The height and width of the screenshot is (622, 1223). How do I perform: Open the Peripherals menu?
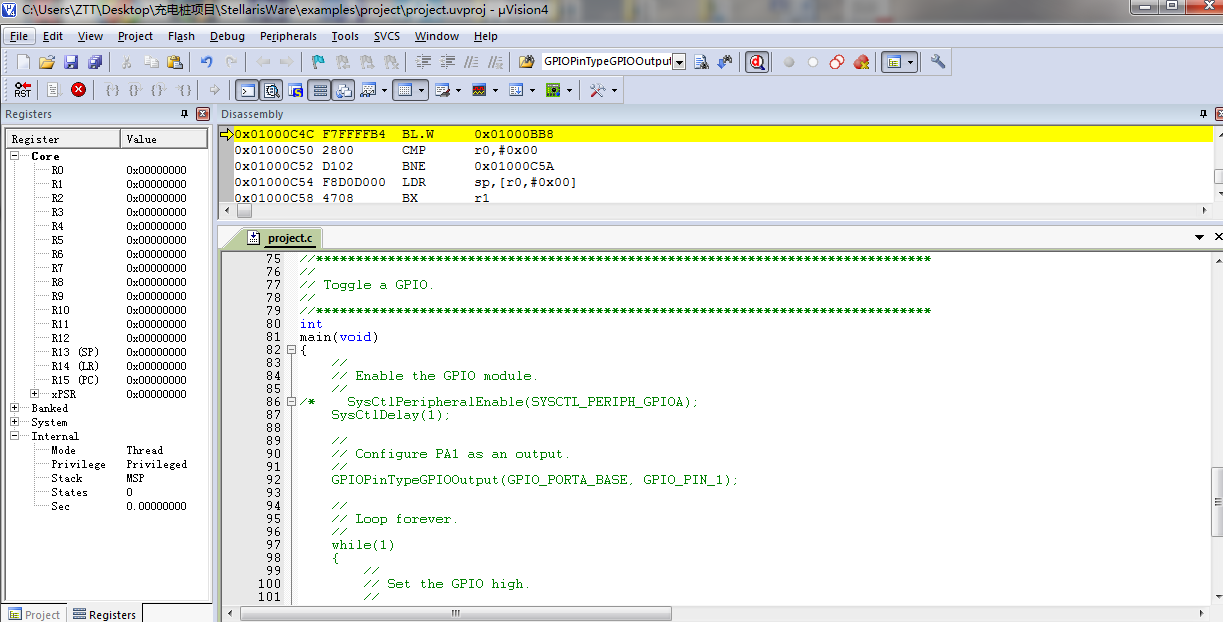point(288,36)
